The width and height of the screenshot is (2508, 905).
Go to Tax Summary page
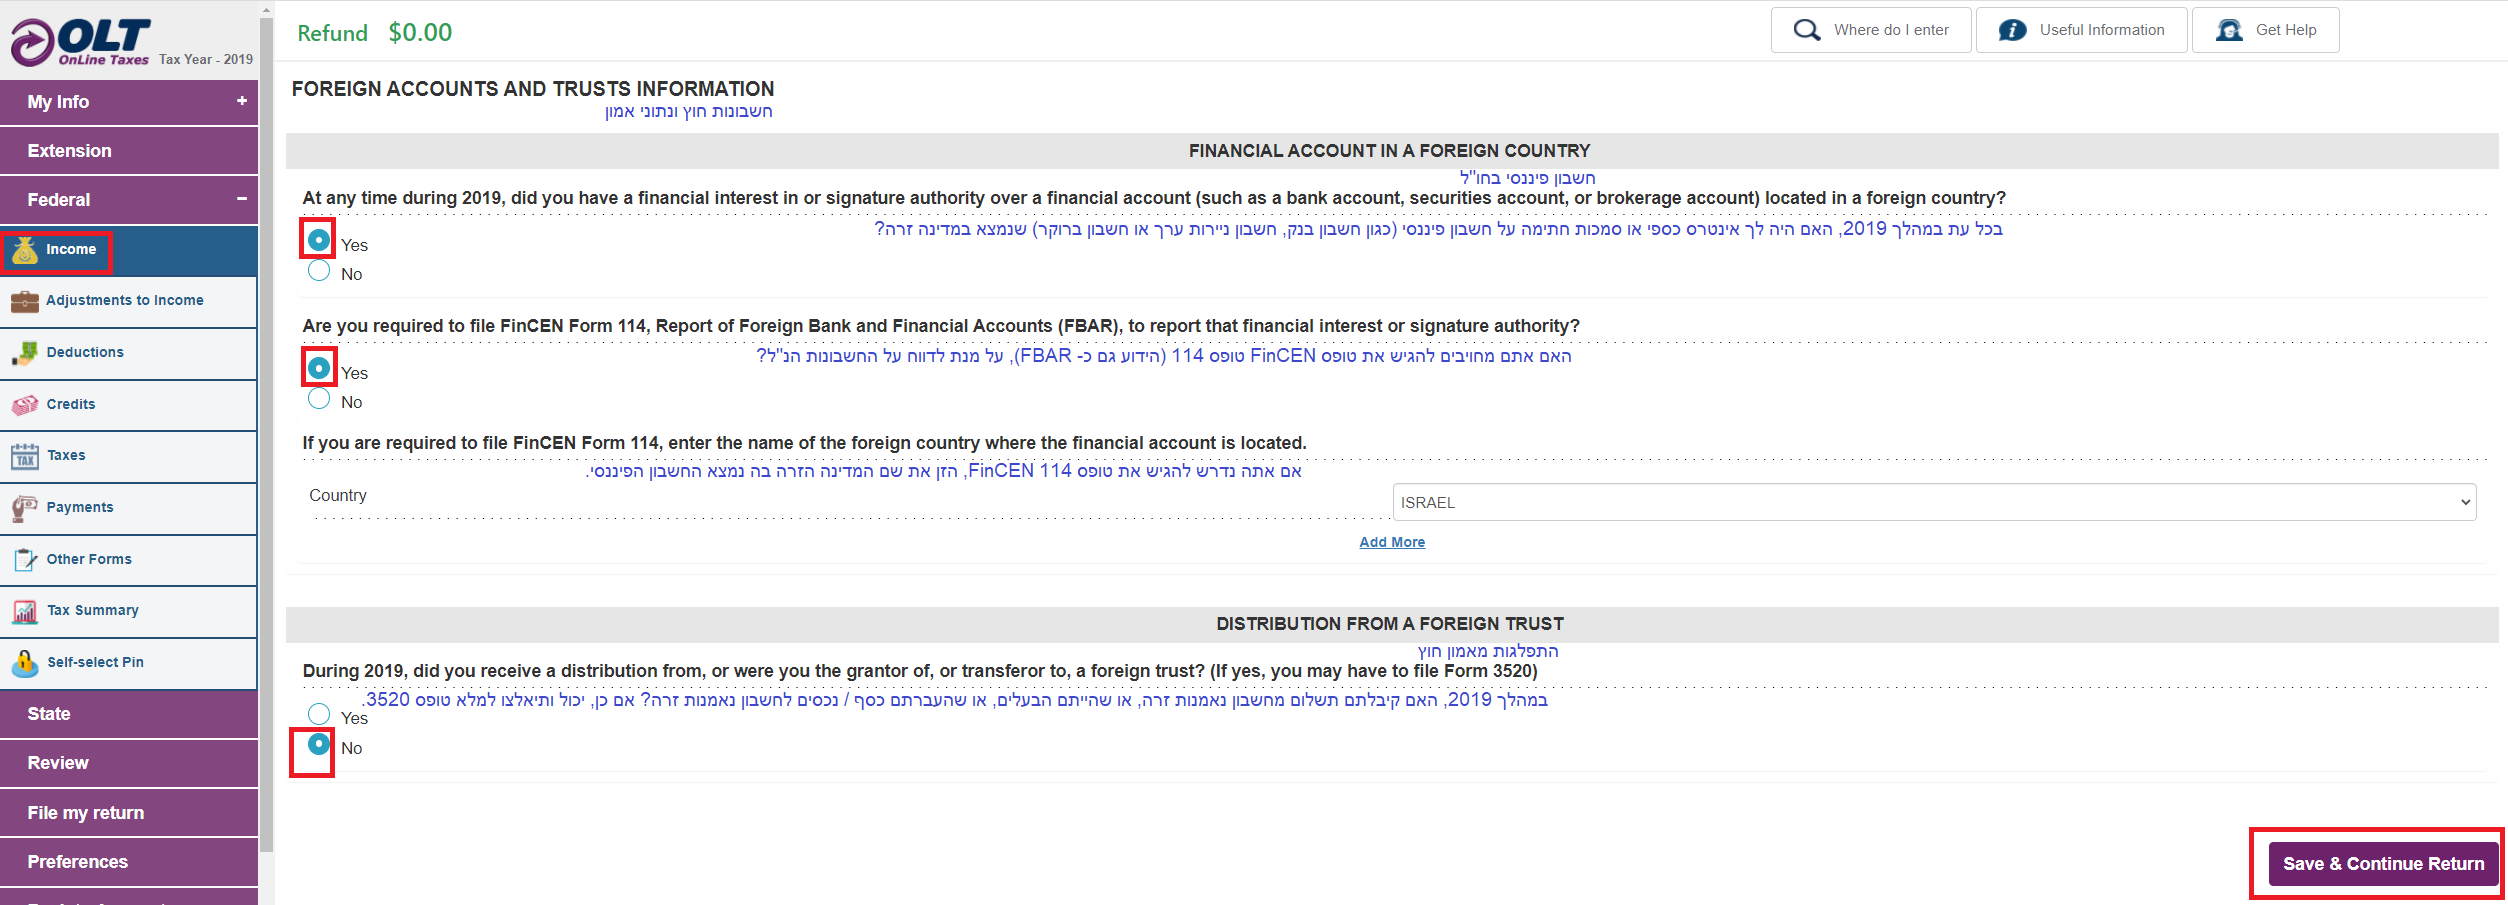[x=129, y=611]
